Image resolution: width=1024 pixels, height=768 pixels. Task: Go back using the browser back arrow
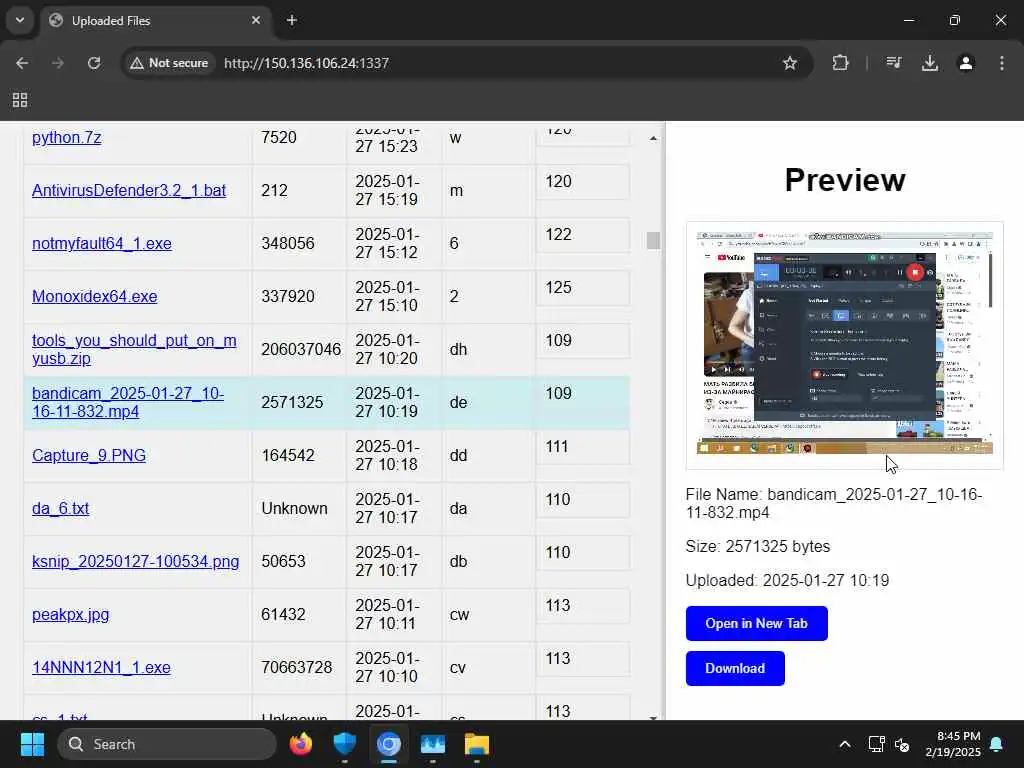pos(22,63)
